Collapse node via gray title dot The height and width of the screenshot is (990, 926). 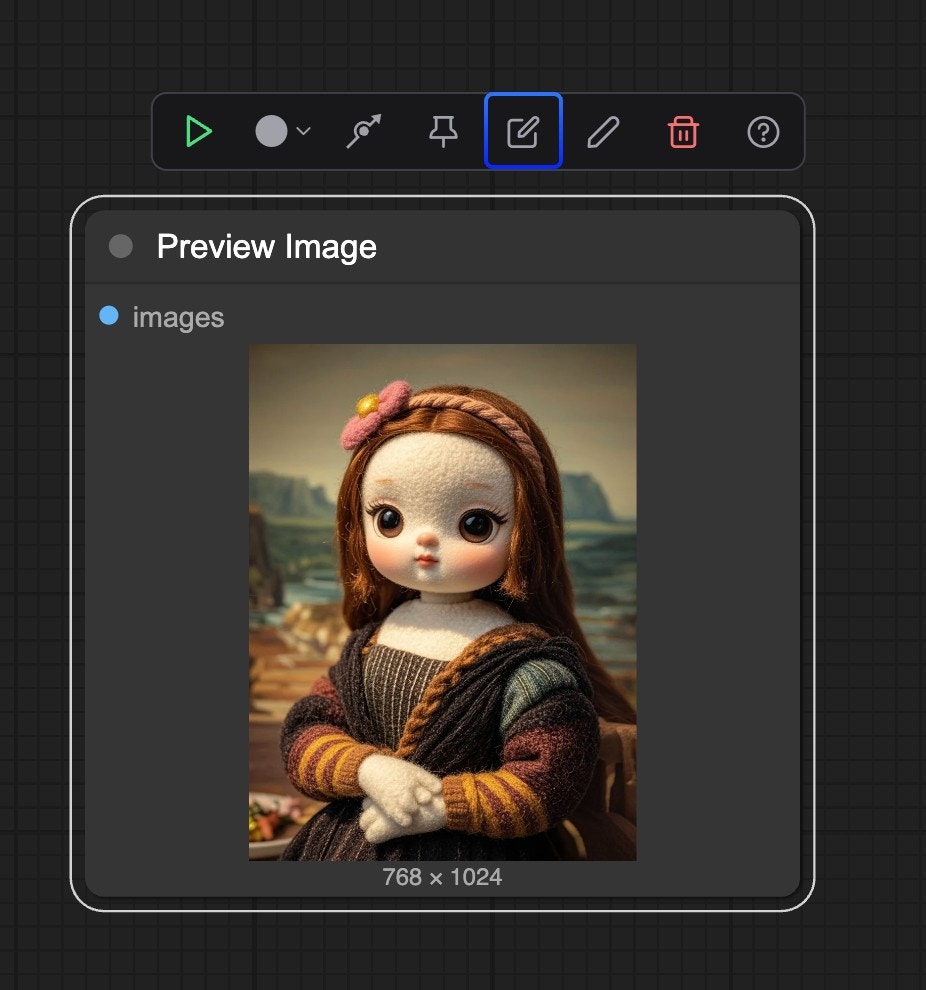[121, 246]
